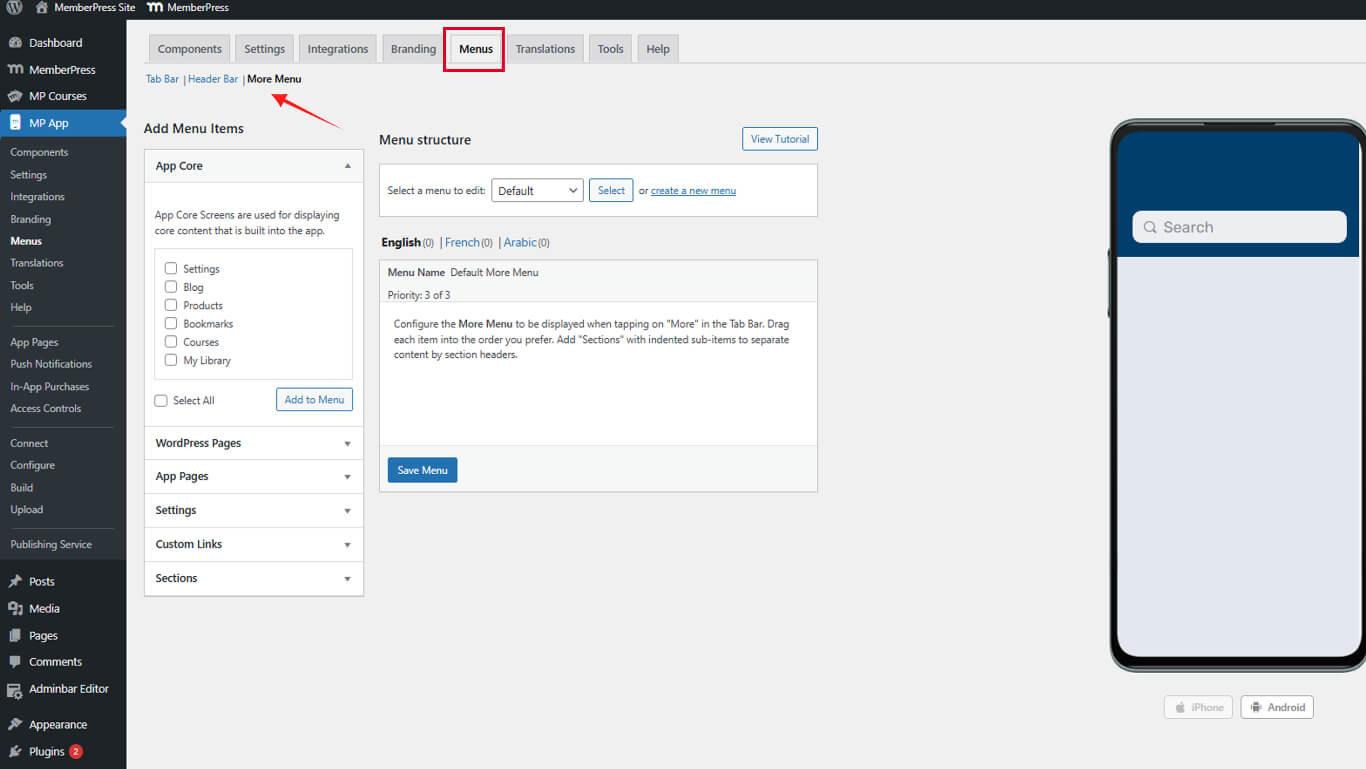Viewport: 1366px width, 769px height.
Task: Check the Blog checkbox
Action: point(171,287)
